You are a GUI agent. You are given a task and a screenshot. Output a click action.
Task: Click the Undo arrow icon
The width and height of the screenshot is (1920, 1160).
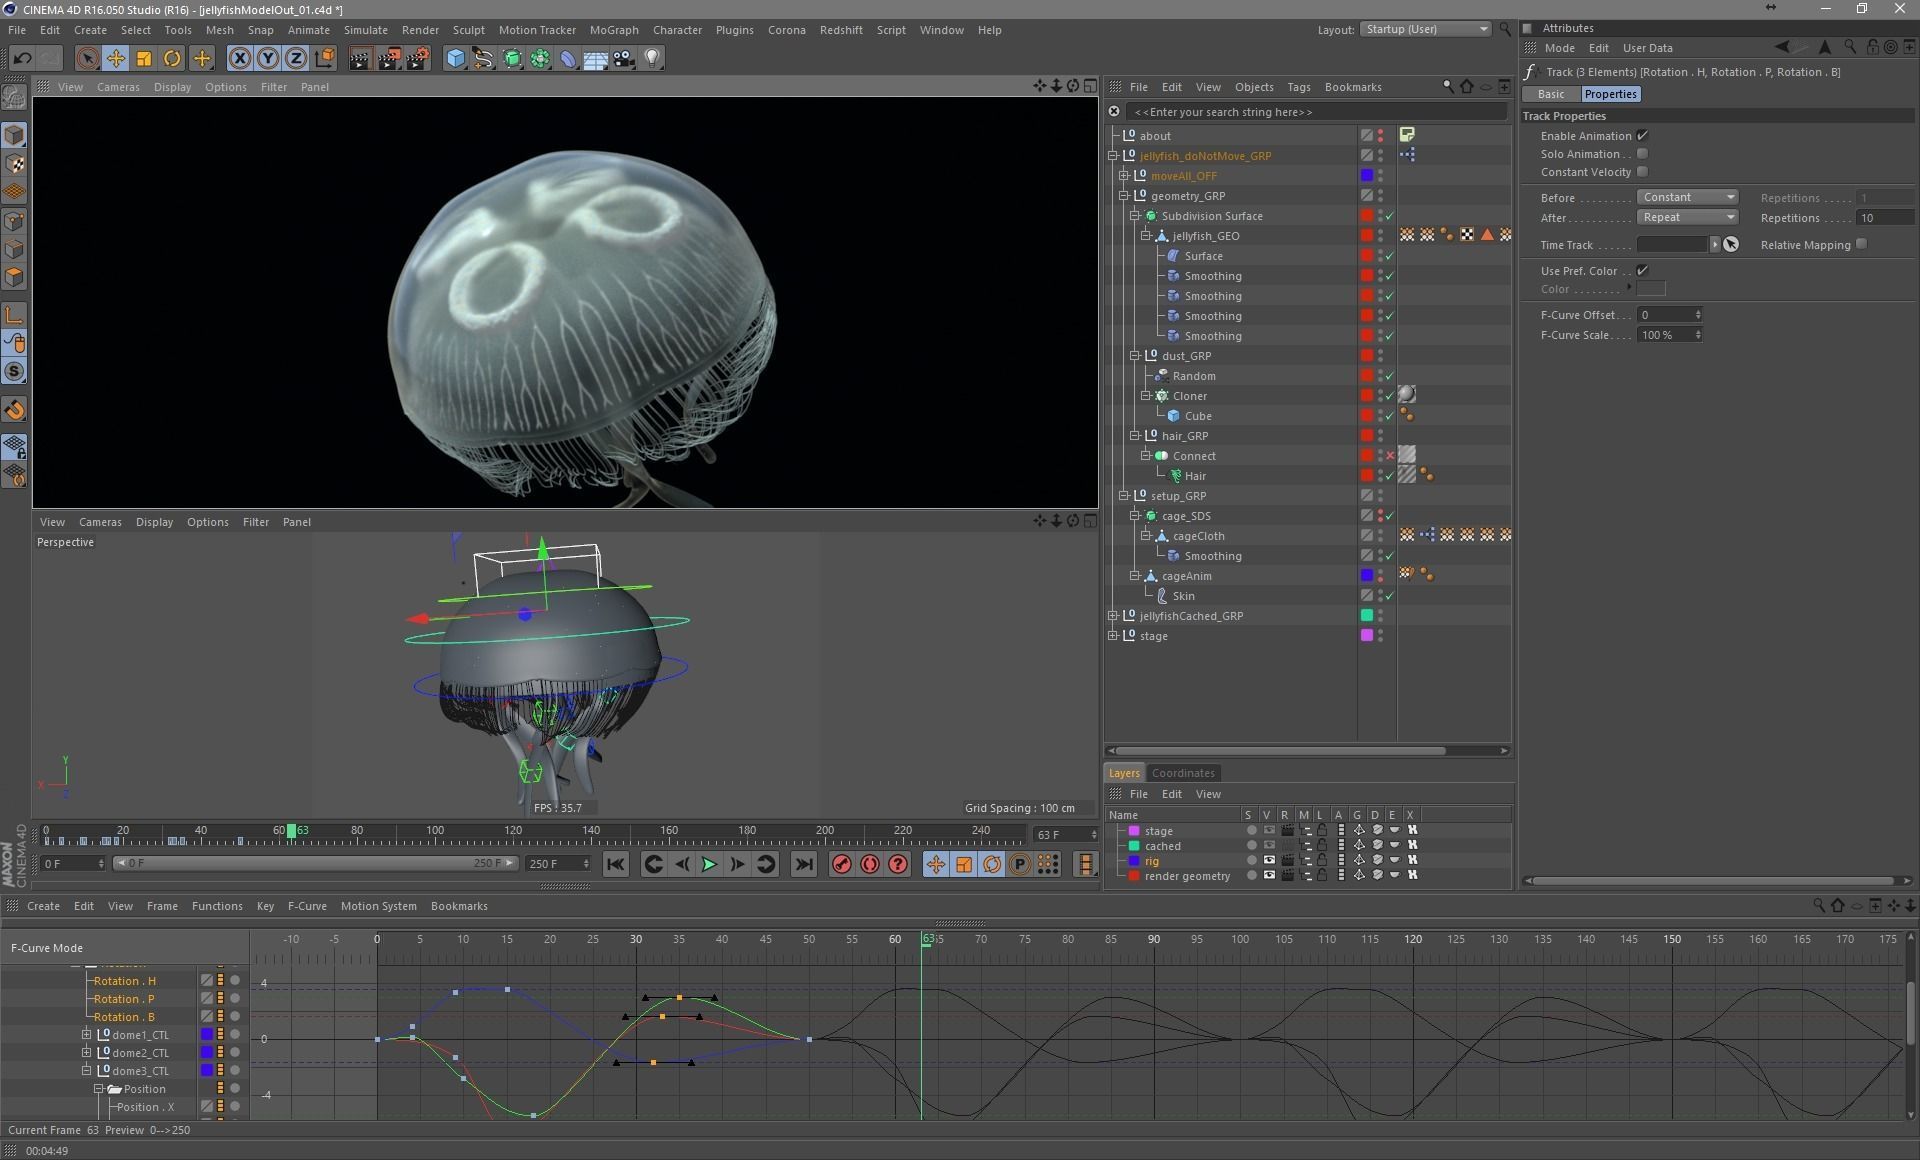22,58
